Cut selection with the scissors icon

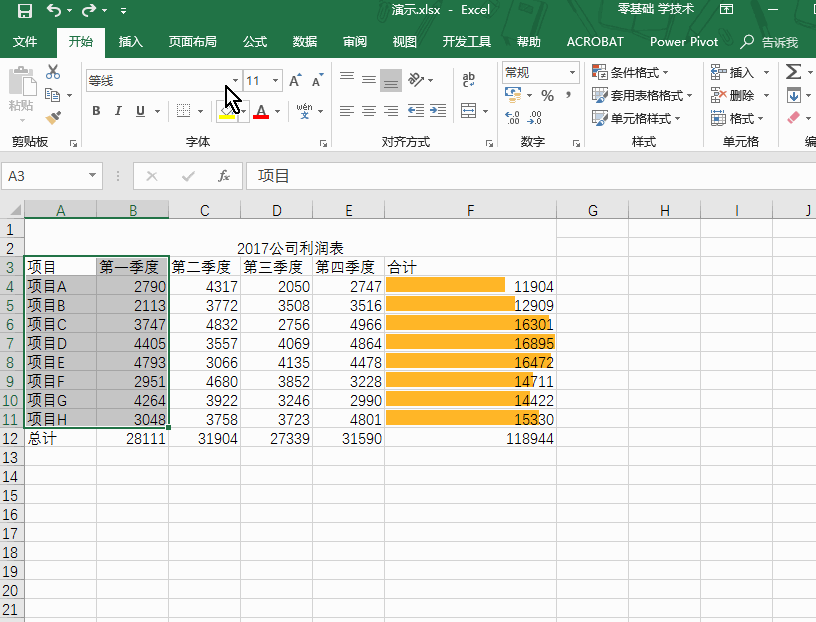(53, 72)
